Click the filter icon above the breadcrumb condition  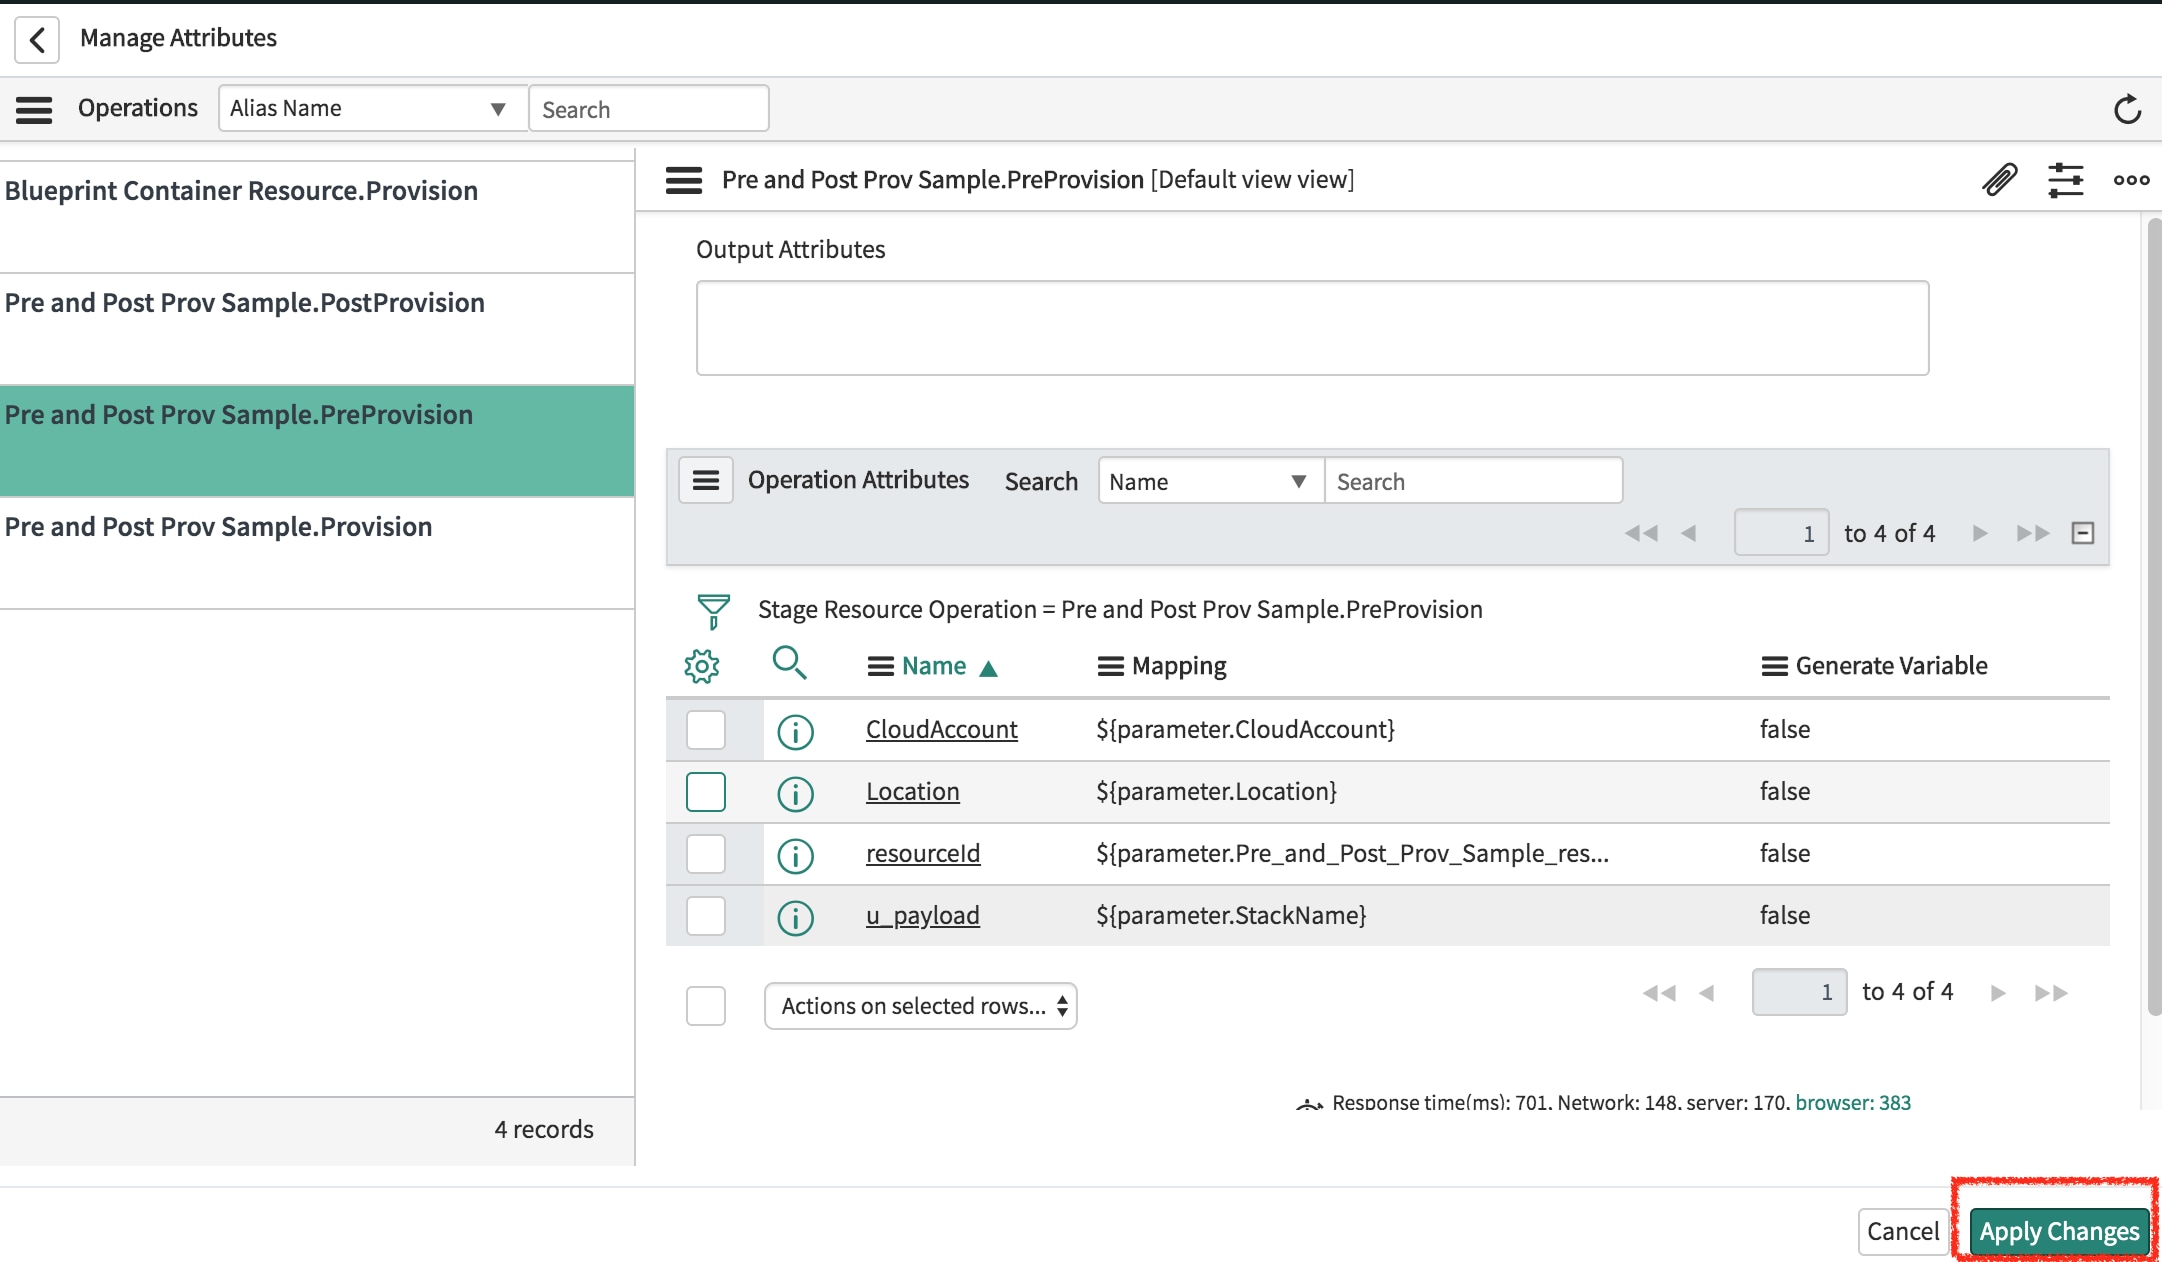[712, 611]
